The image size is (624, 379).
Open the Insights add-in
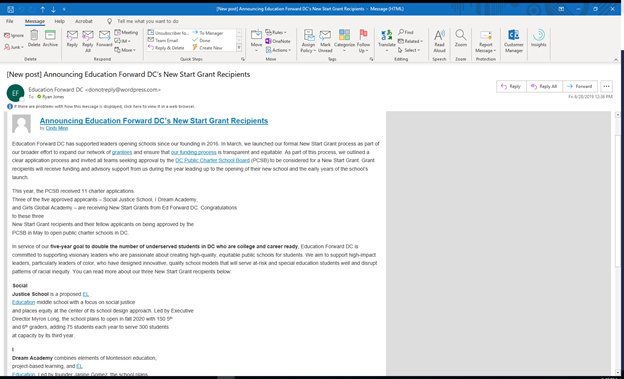pyautogui.click(x=538, y=39)
